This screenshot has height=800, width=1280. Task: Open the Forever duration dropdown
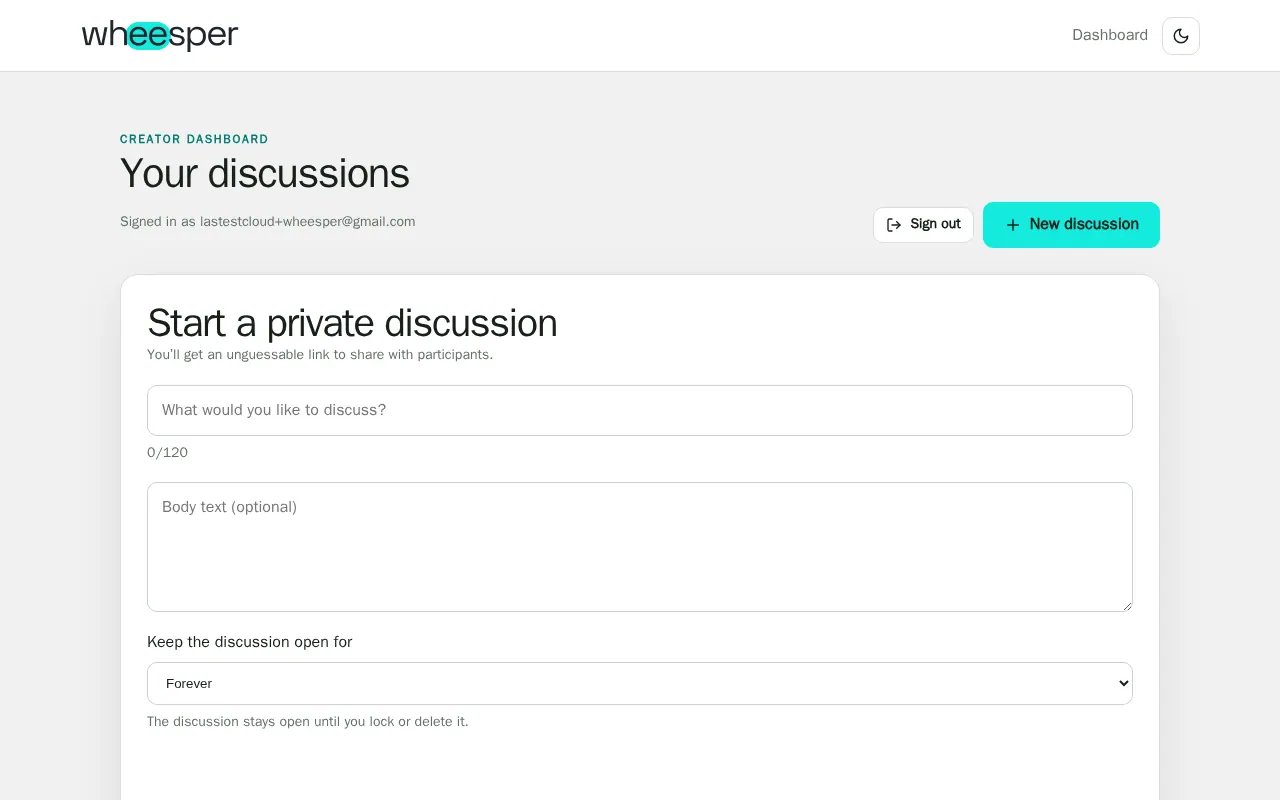(639, 683)
